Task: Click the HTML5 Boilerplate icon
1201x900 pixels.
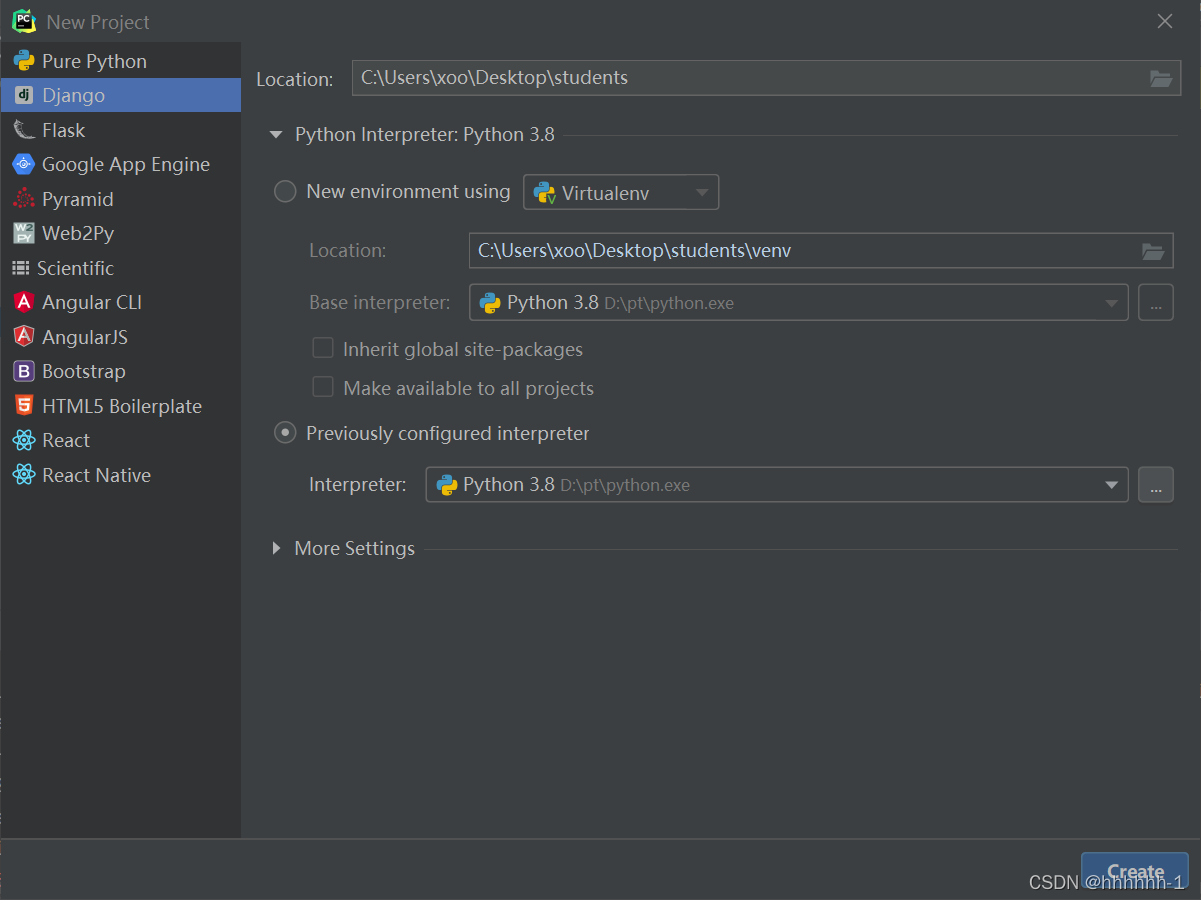Action: (24, 406)
